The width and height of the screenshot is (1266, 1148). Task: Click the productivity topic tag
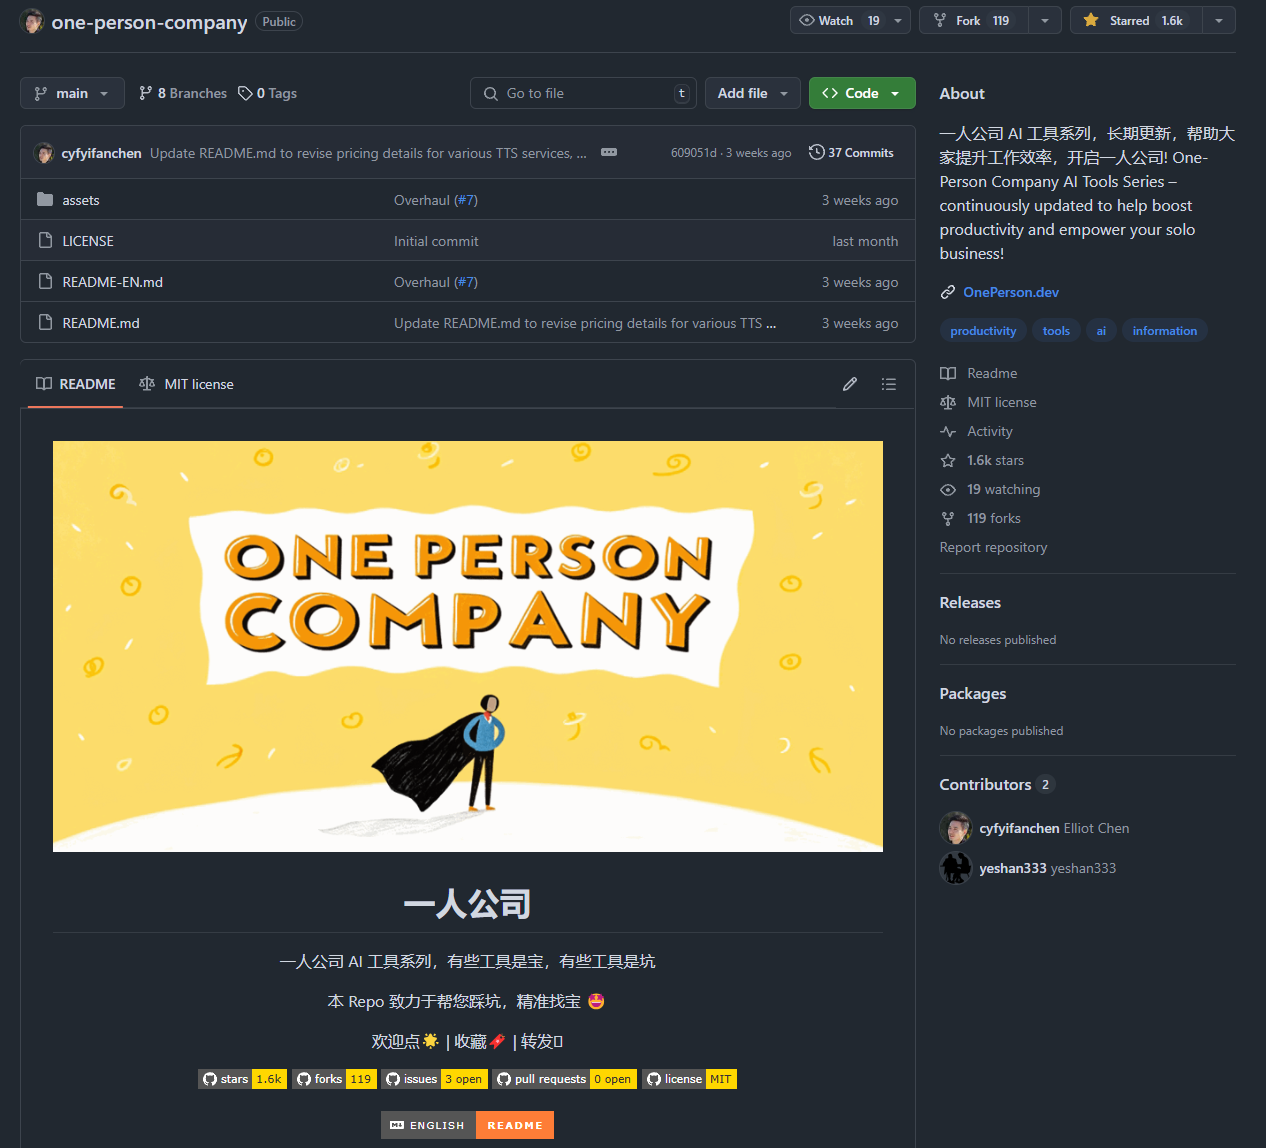point(982,331)
